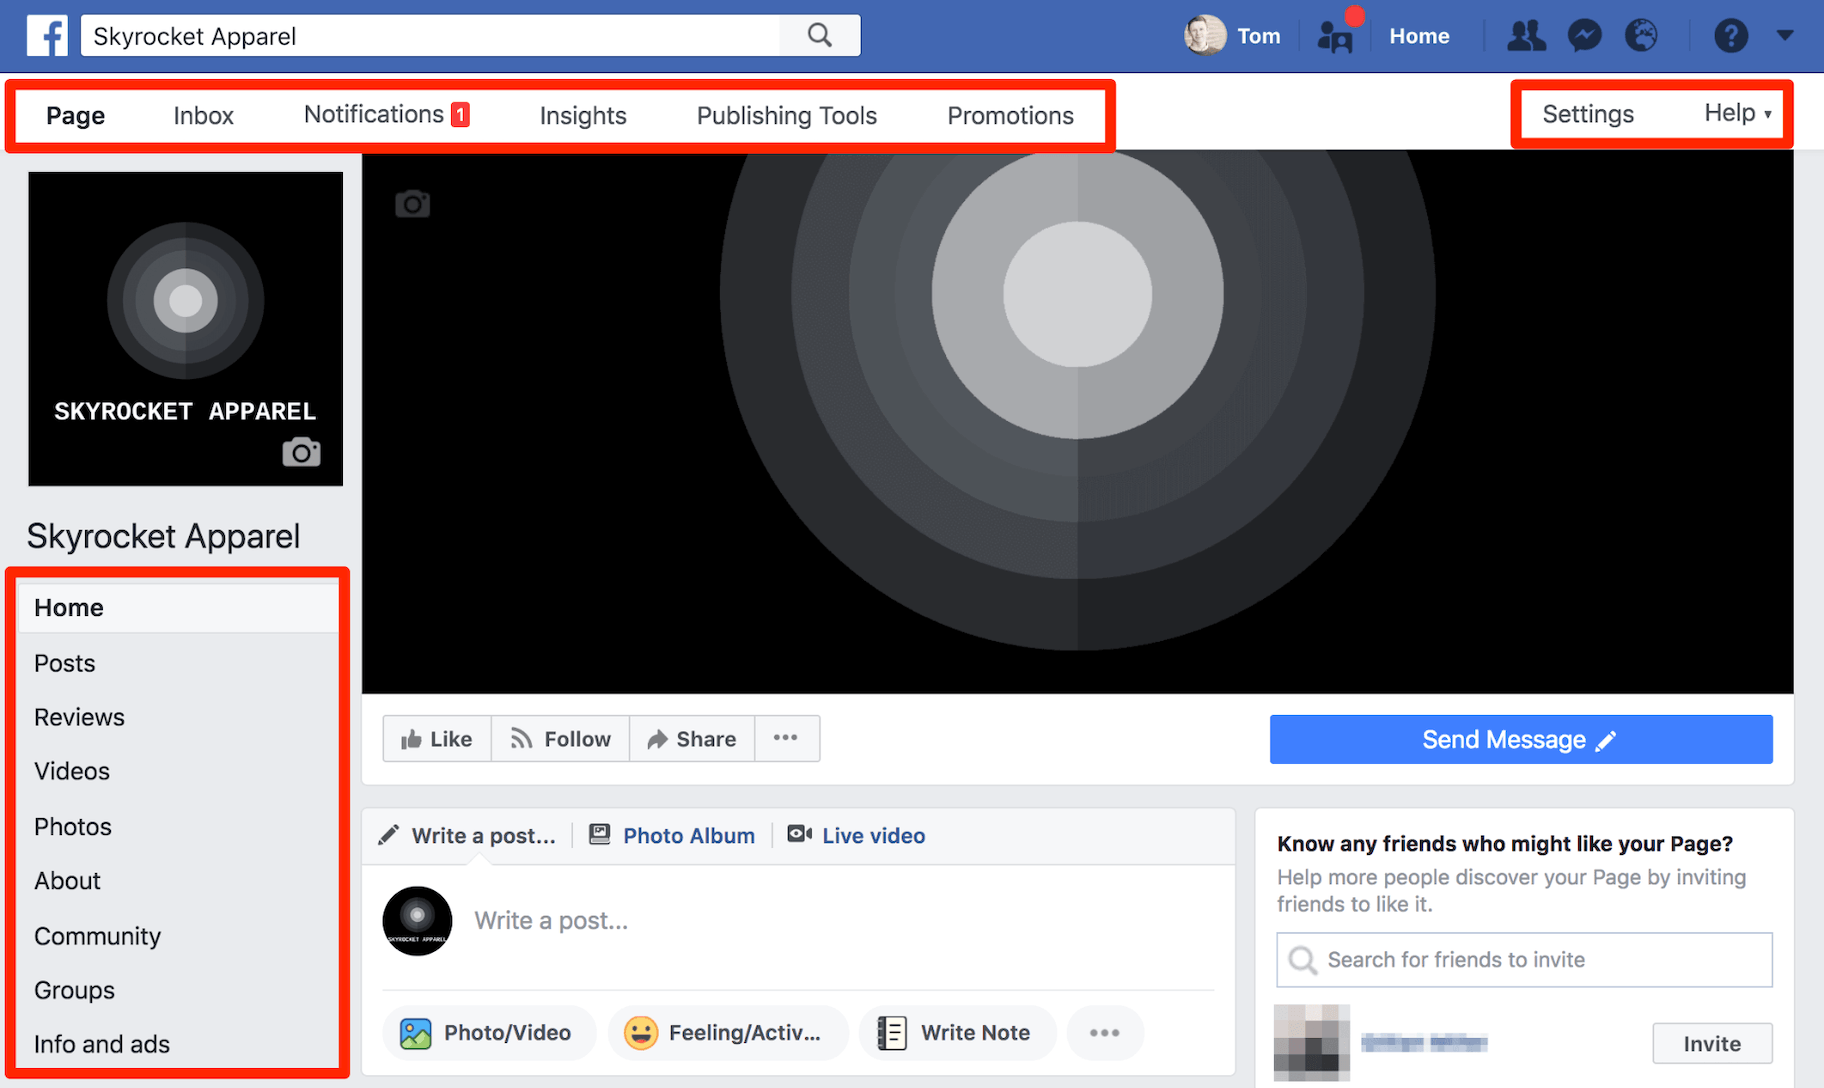The height and width of the screenshot is (1088, 1824).
Task: Update profile picture via camera icon
Action: 301,452
